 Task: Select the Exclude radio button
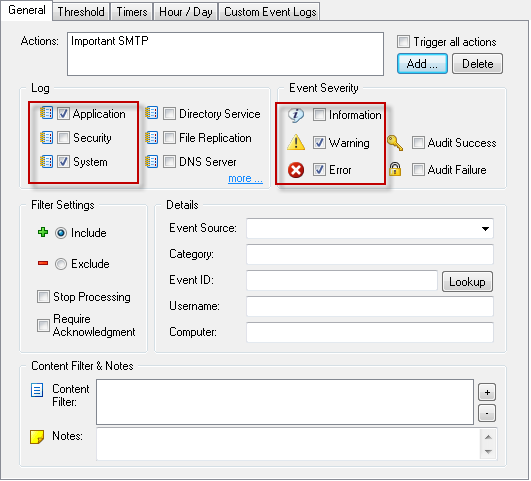[x=61, y=264]
